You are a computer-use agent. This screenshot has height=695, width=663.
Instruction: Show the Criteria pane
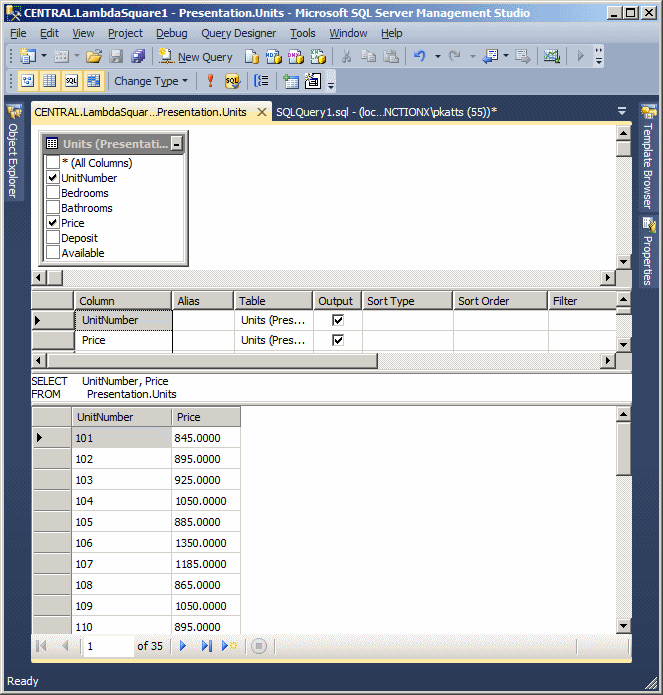coord(49,81)
